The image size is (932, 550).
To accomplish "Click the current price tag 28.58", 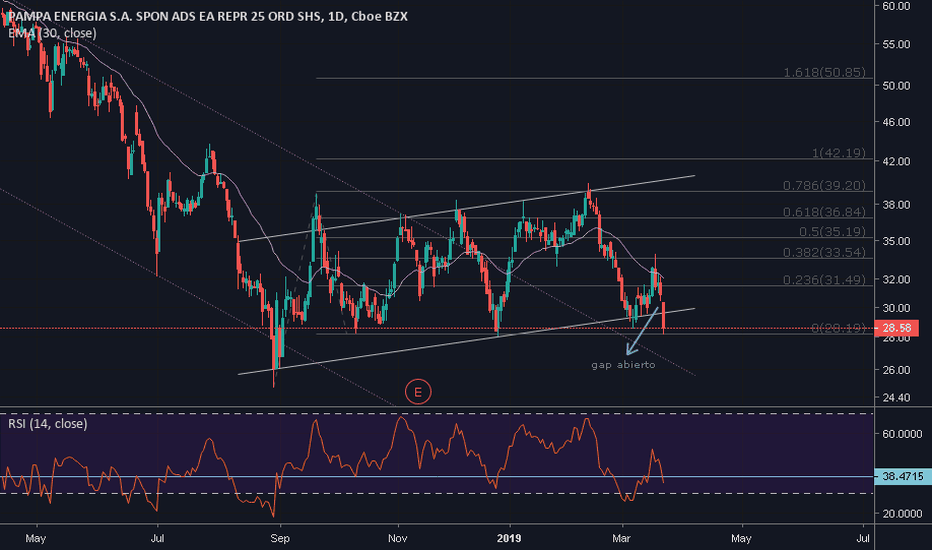I will [x=897, y=328].
